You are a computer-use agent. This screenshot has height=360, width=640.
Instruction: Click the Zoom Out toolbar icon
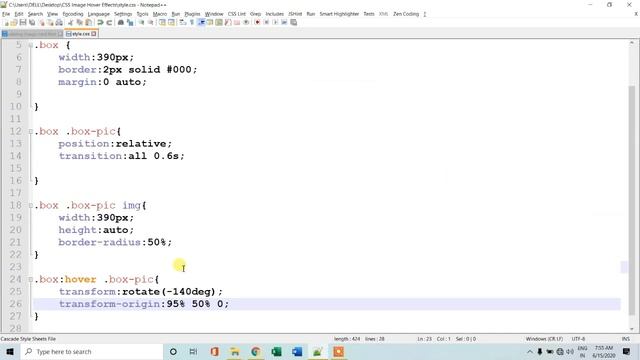(151, 22)
